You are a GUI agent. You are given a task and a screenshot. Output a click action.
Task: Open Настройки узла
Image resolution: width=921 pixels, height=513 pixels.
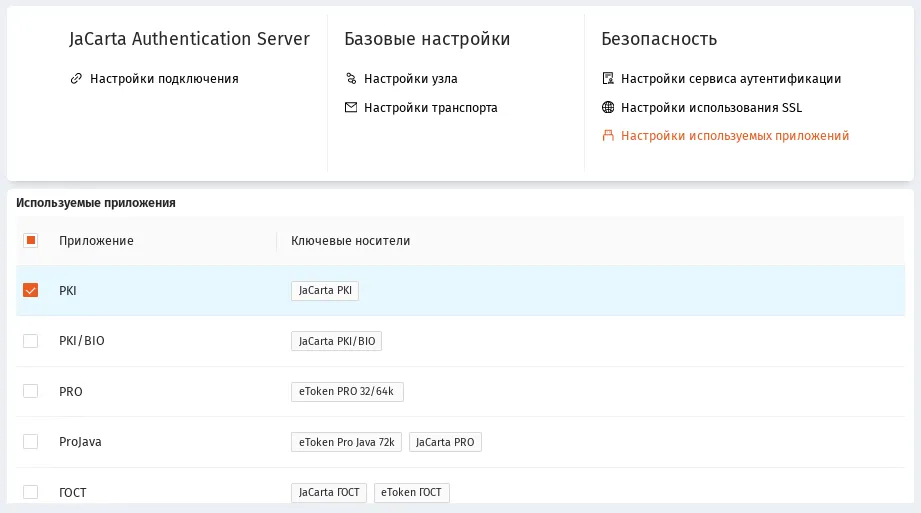[x=411, y=79]
